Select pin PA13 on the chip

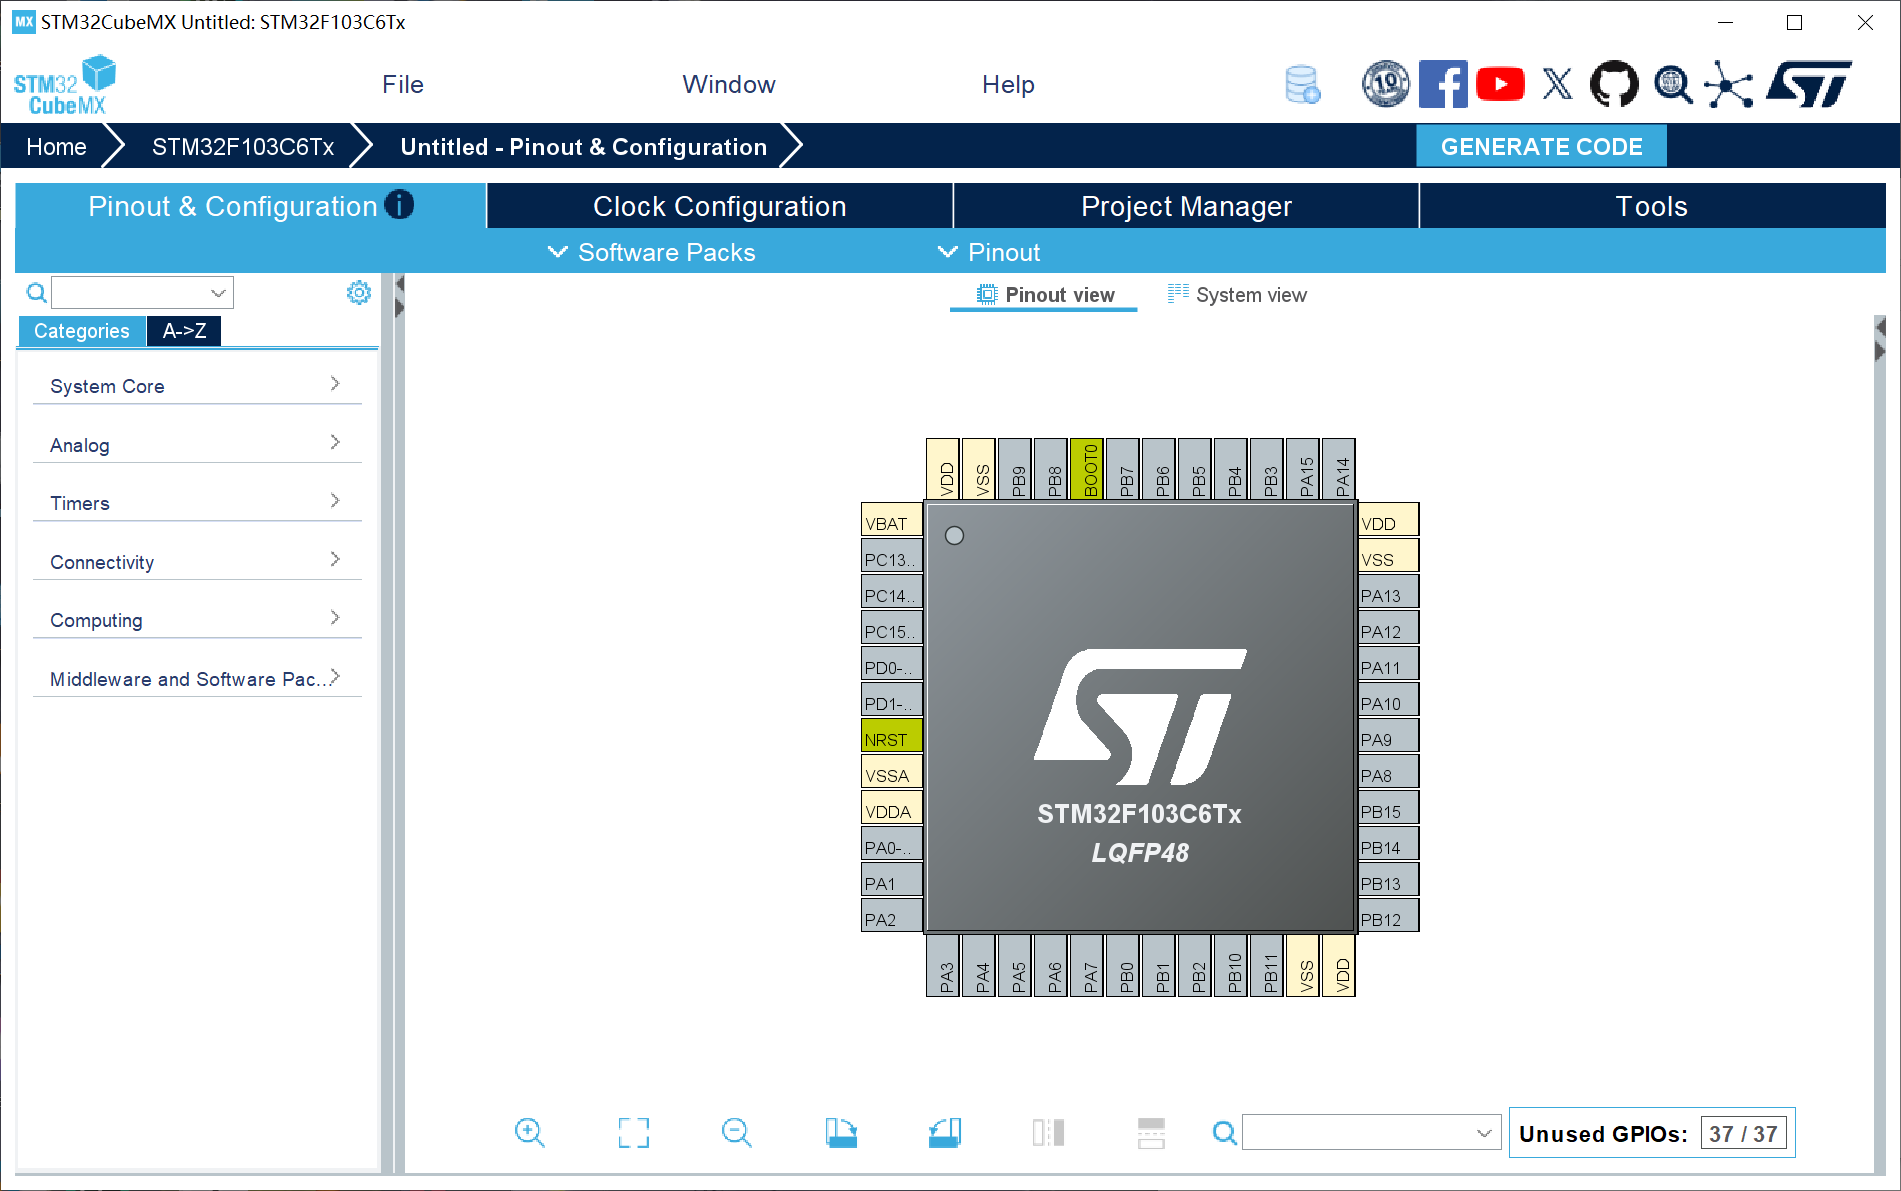point(1389,592)
